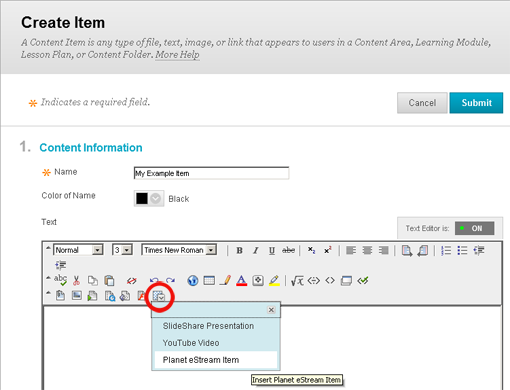Click the green double-check validate icon
Image resolution: width=510 pixels, height=390 pixels.
363,281
